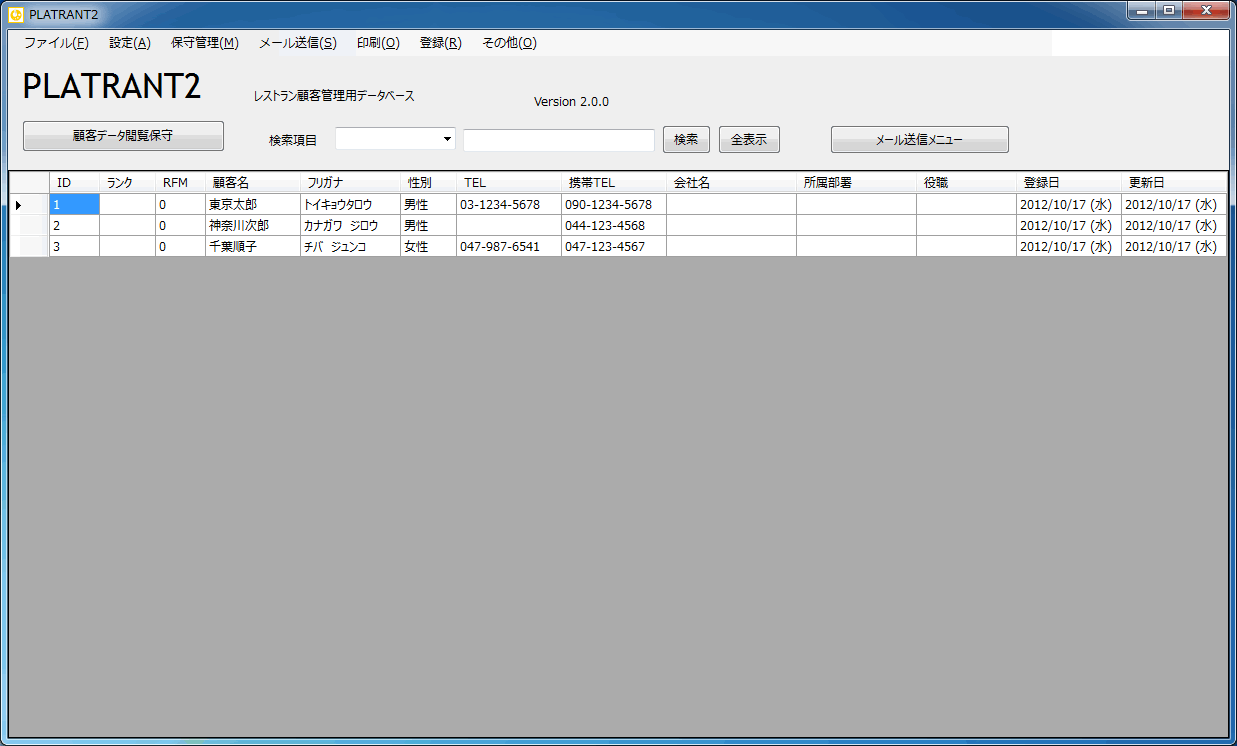1237x746 pixels.
Task: Click the 所属部署 column header
Action: (x=856, y=183)
